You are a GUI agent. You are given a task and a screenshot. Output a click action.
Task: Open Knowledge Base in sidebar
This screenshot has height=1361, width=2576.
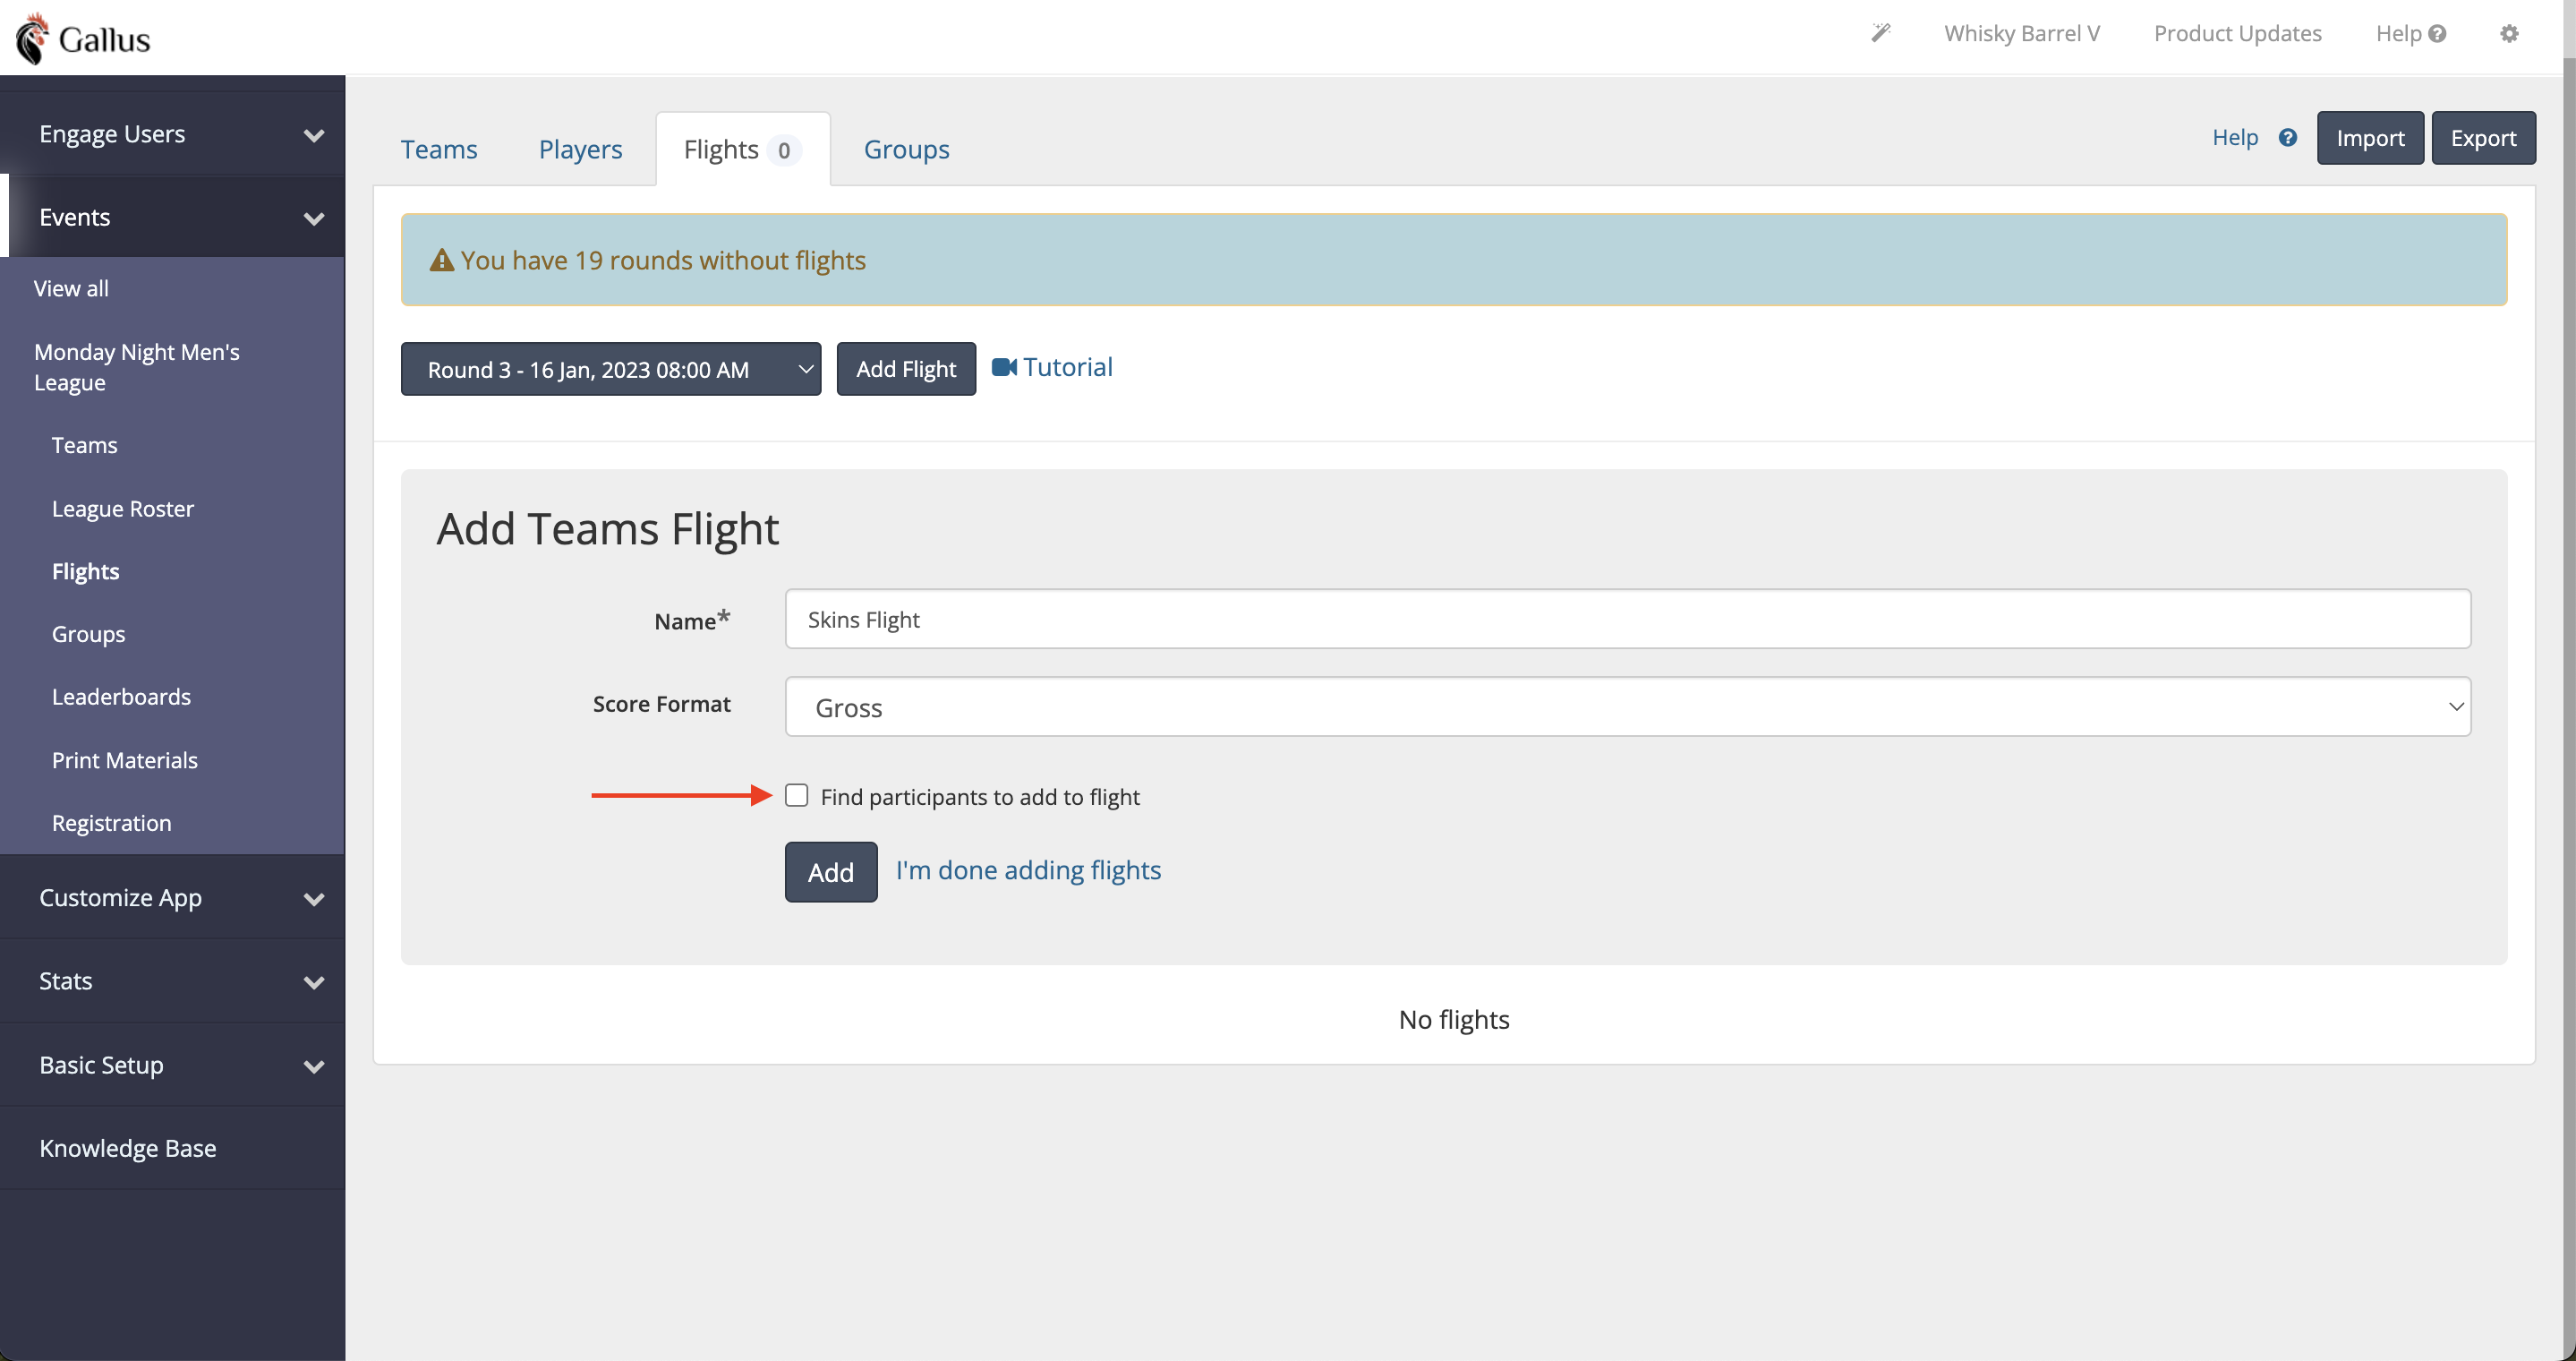128,1148
